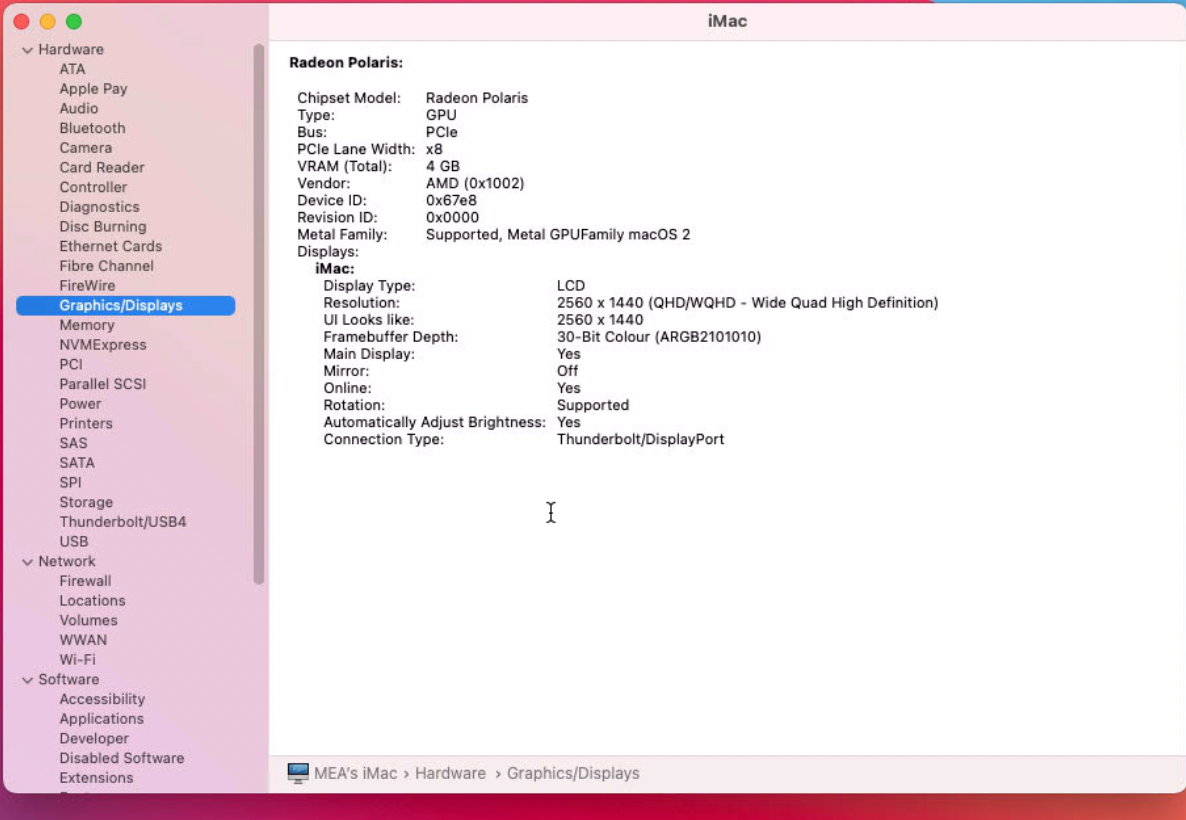The width and height of the screenshot is (1186, 820).
Task: Click the iMac computer icon in path bar
Action: point(298,773)
